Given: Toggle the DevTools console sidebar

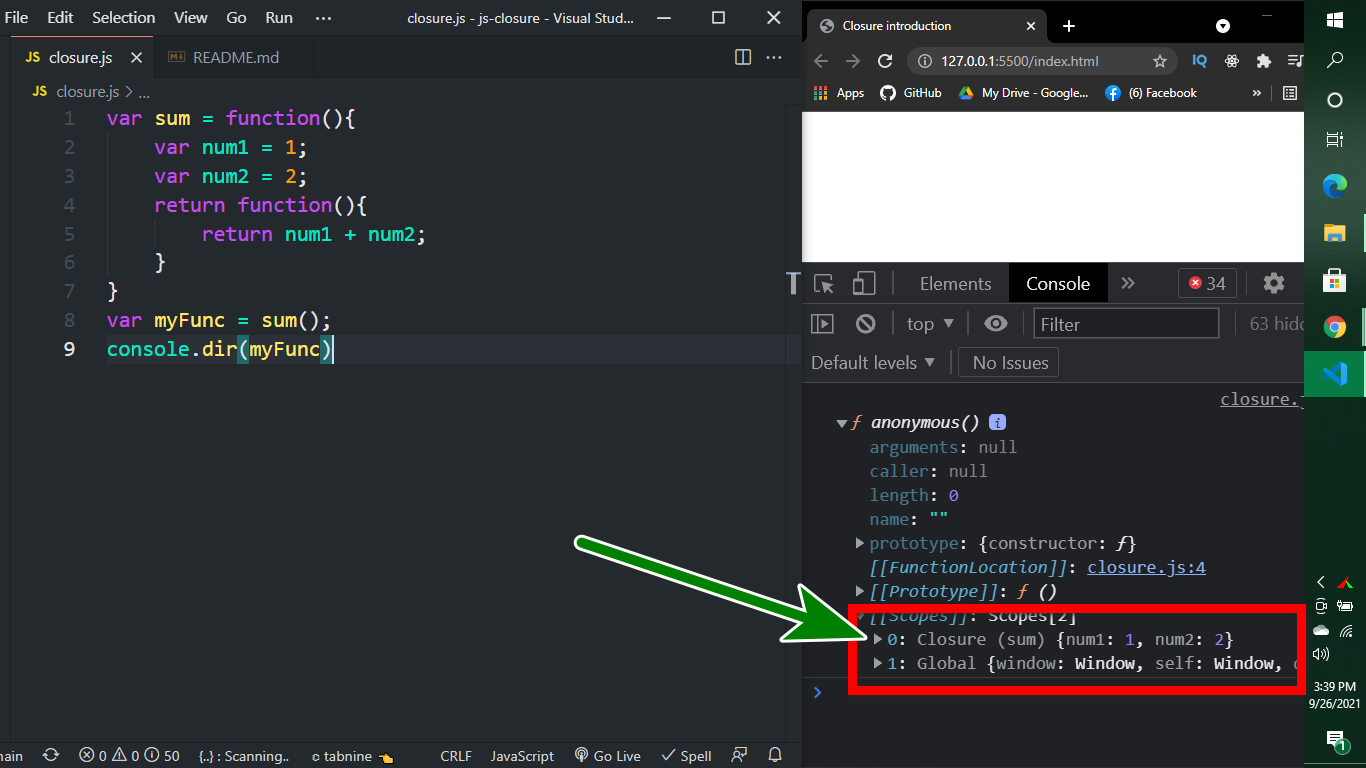Looking at the screenshot, I should pos(822,324).
